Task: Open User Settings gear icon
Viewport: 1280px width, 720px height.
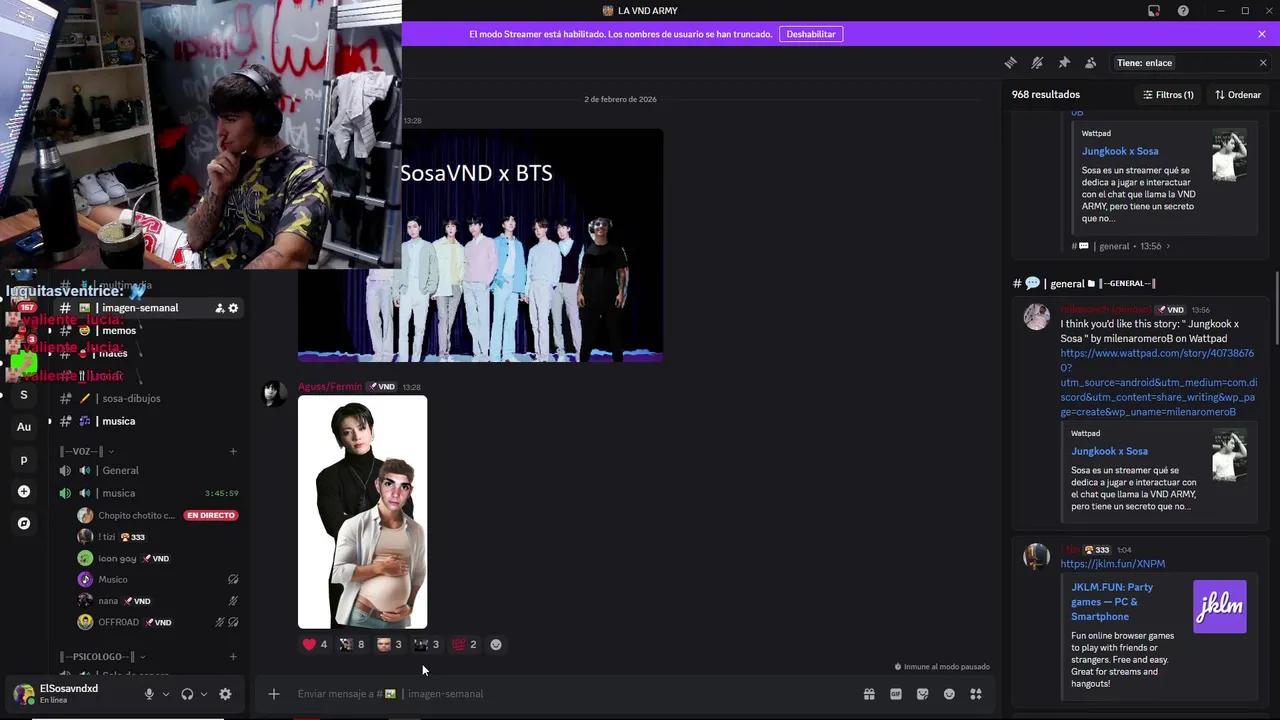Action: pos(225,694)
